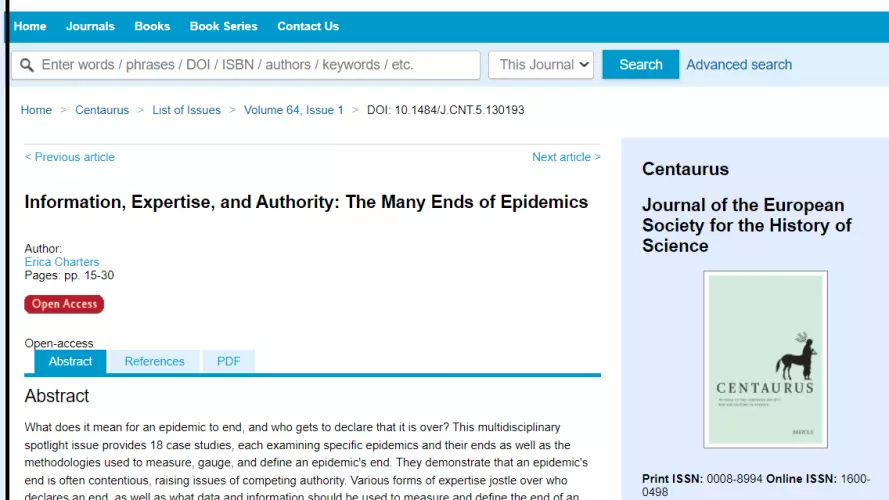This screenshot has width=889, height=500.
Task: Open the This Journal scope dropdown
Action: (x=541, y=65)
